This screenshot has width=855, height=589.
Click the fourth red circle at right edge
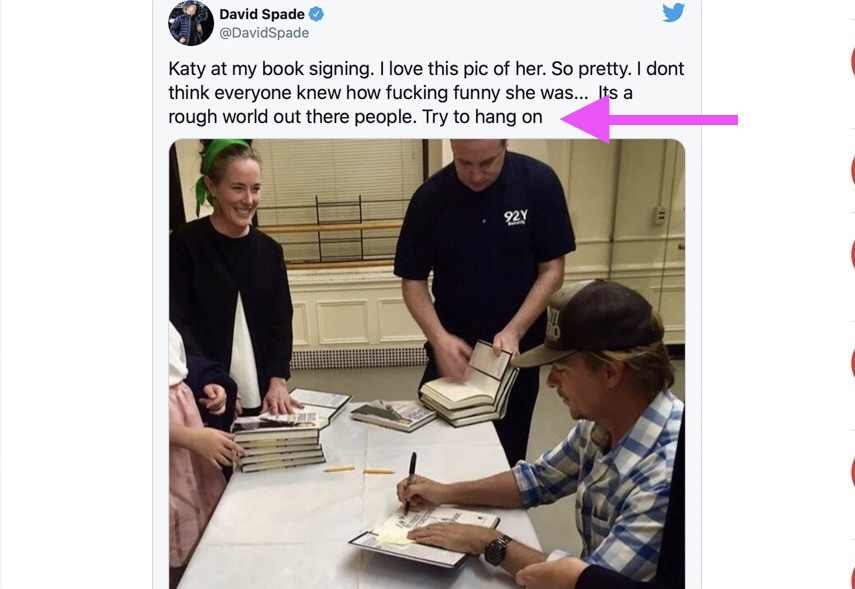coord(852,363)
